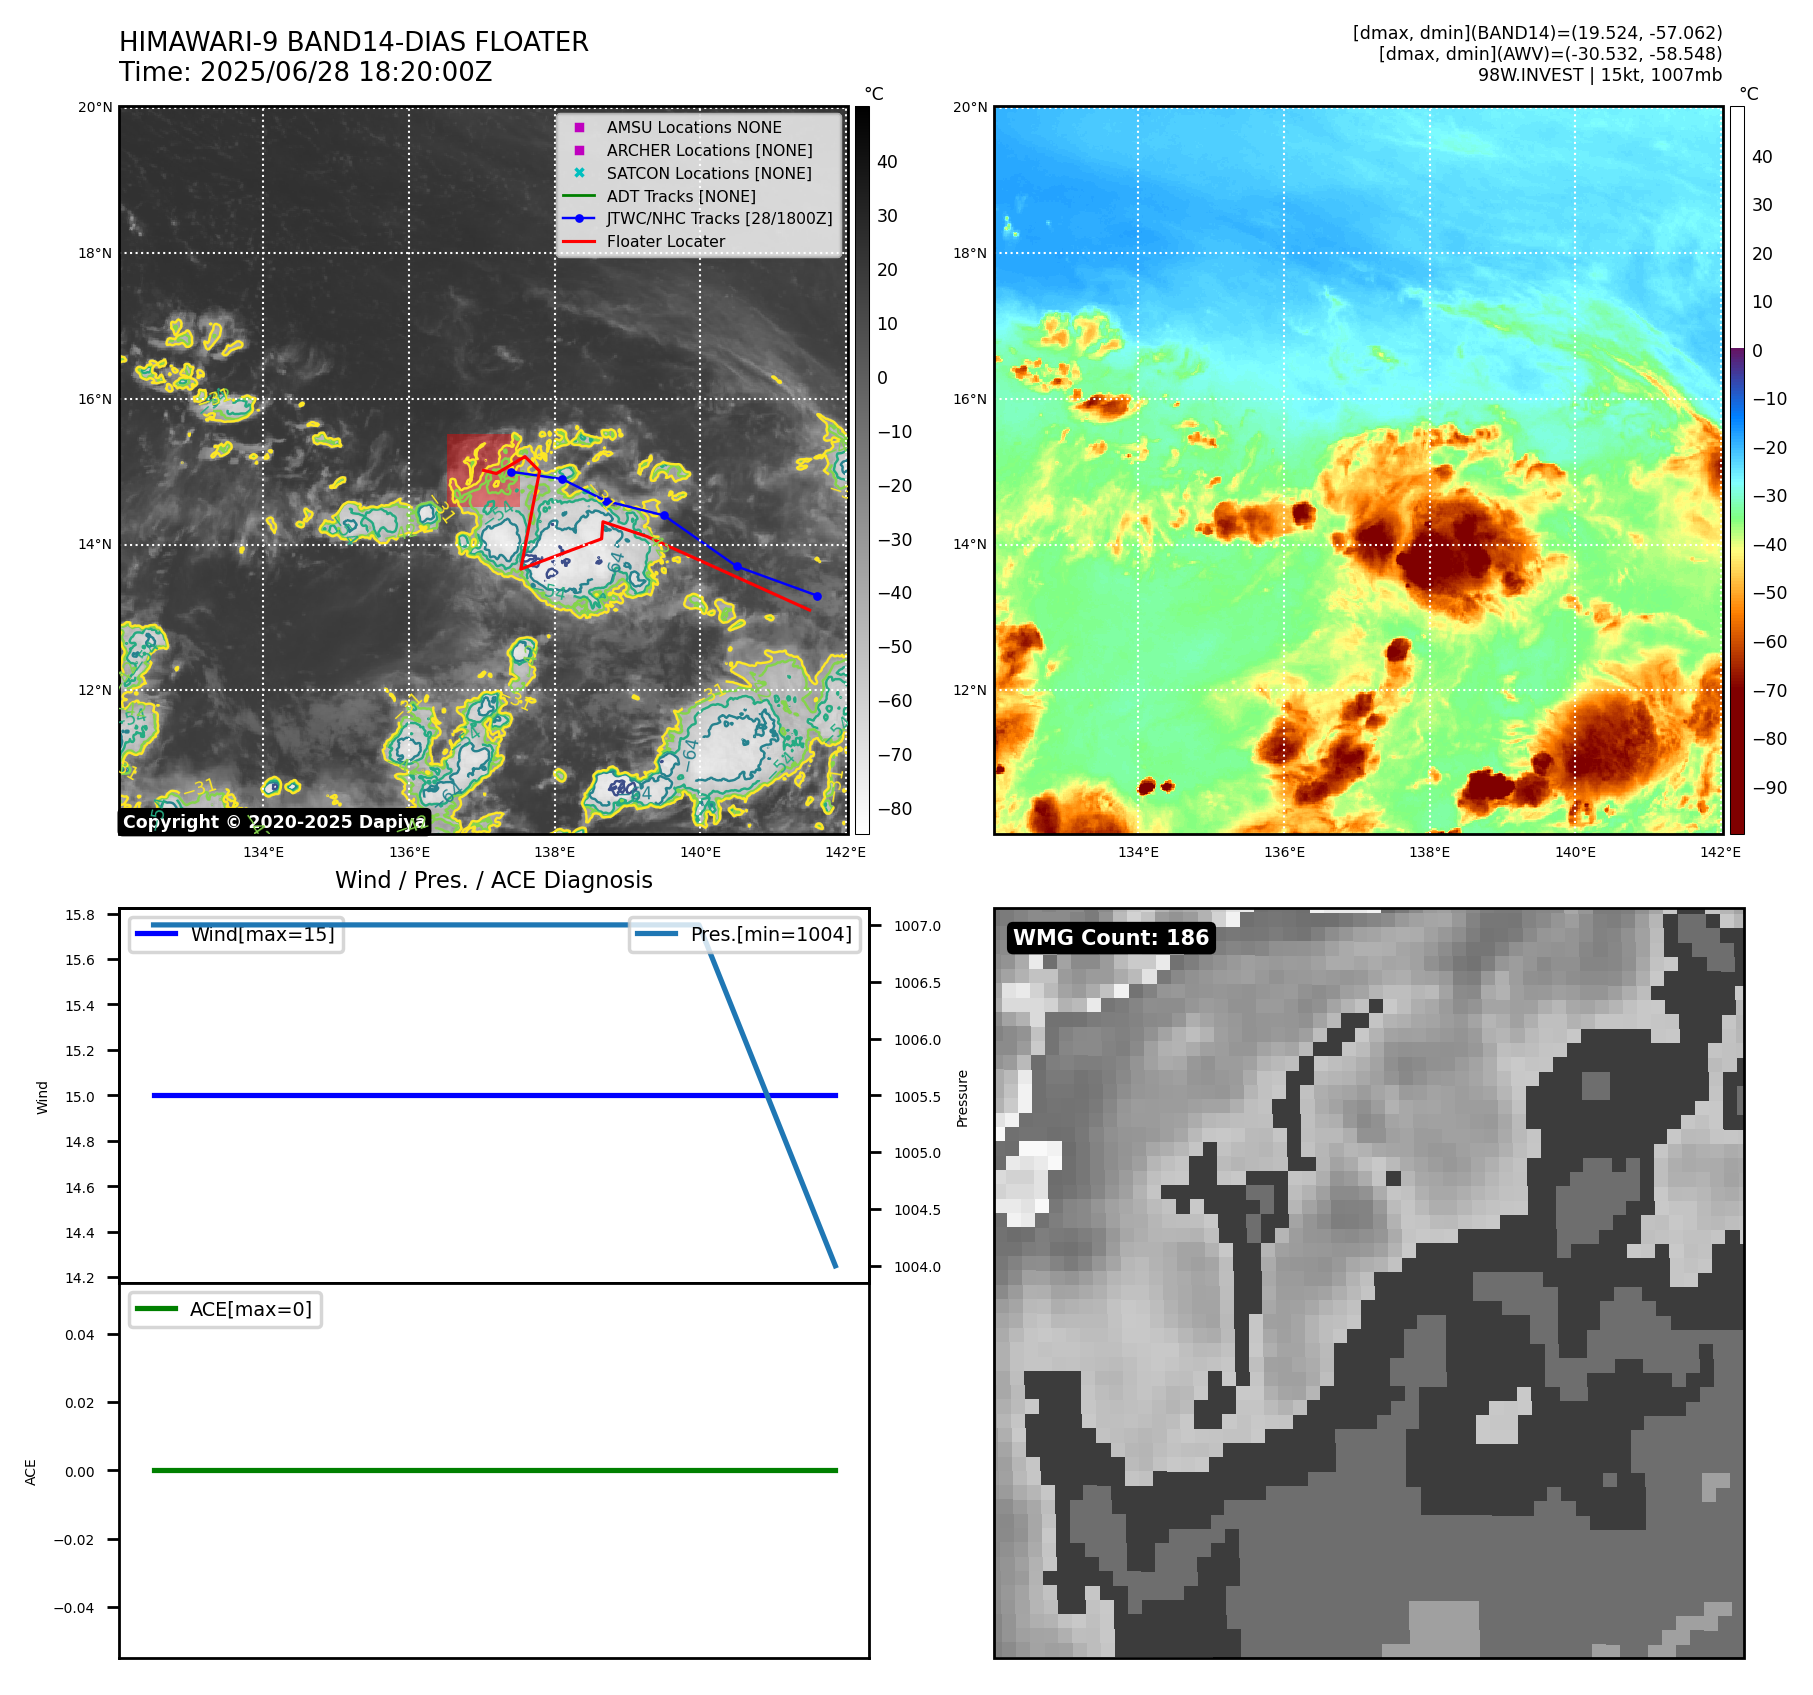Click the Pressure axis label
This screenshot has height=1695, width=1813.
(x=963, y=1098)
